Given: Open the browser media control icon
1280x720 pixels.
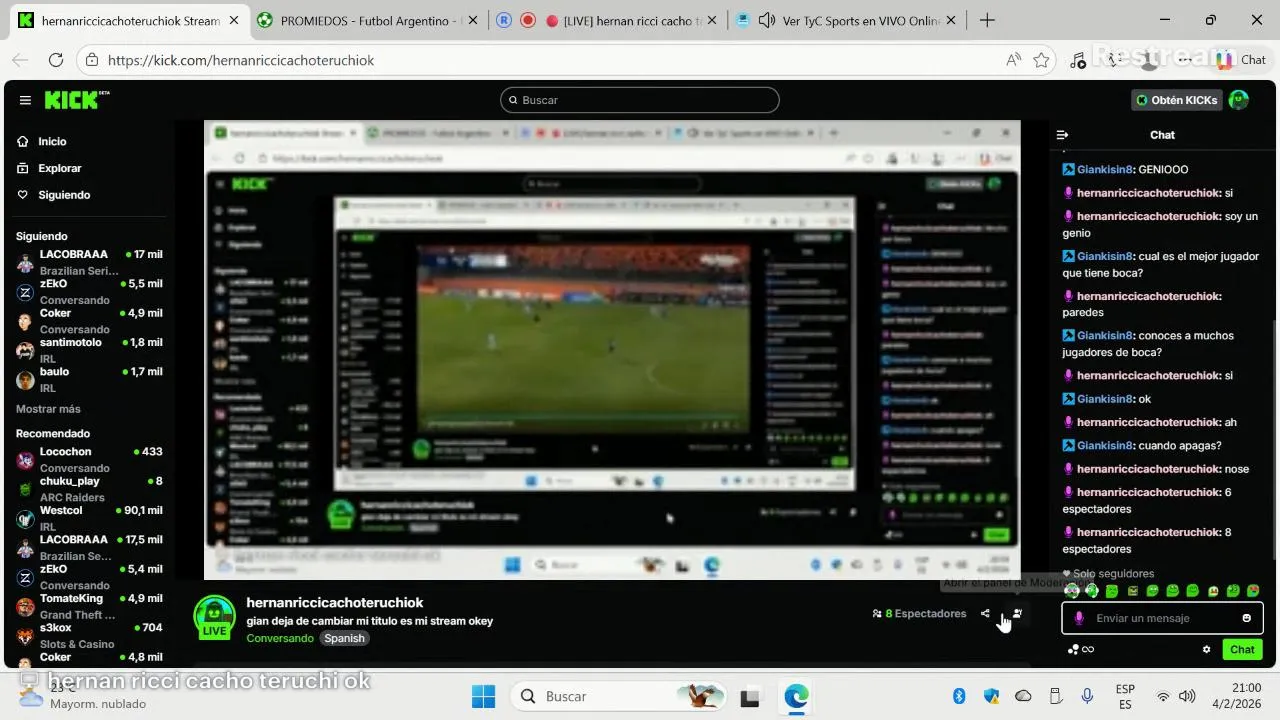Looking at the screenshot, I should pos(1078,60).
